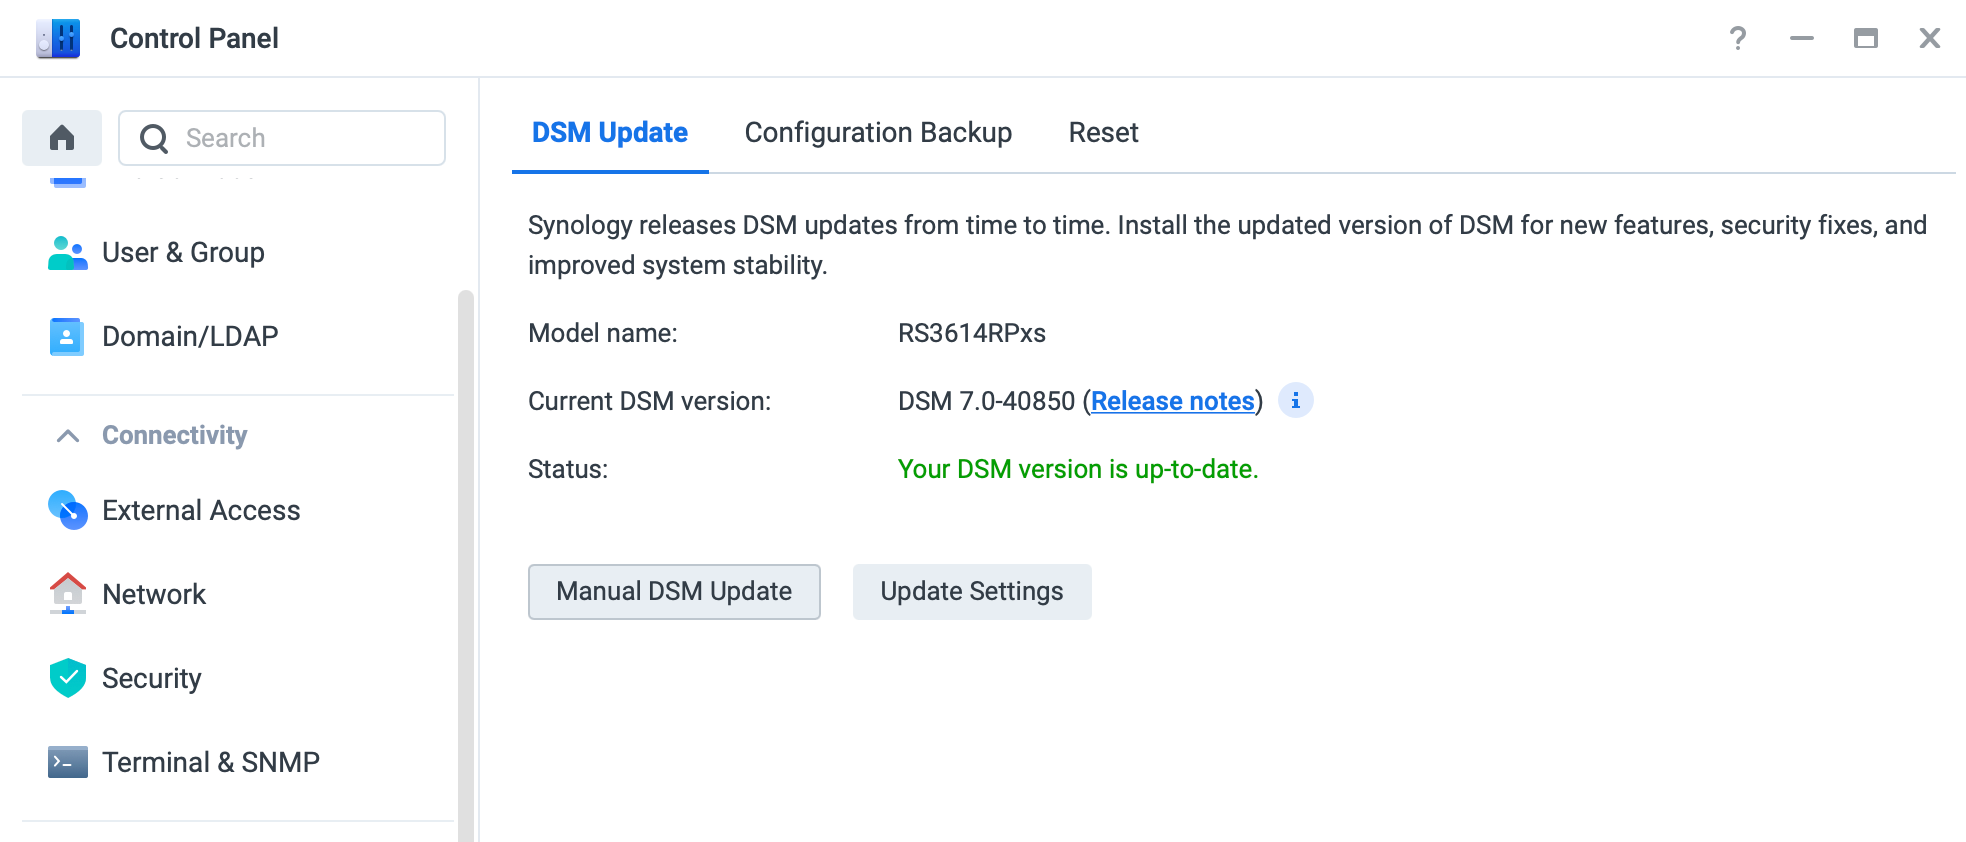Image resolution: width=1966 pixels, height=842 pixels.
Task: Open Update Settings
Action: (972, 592)
